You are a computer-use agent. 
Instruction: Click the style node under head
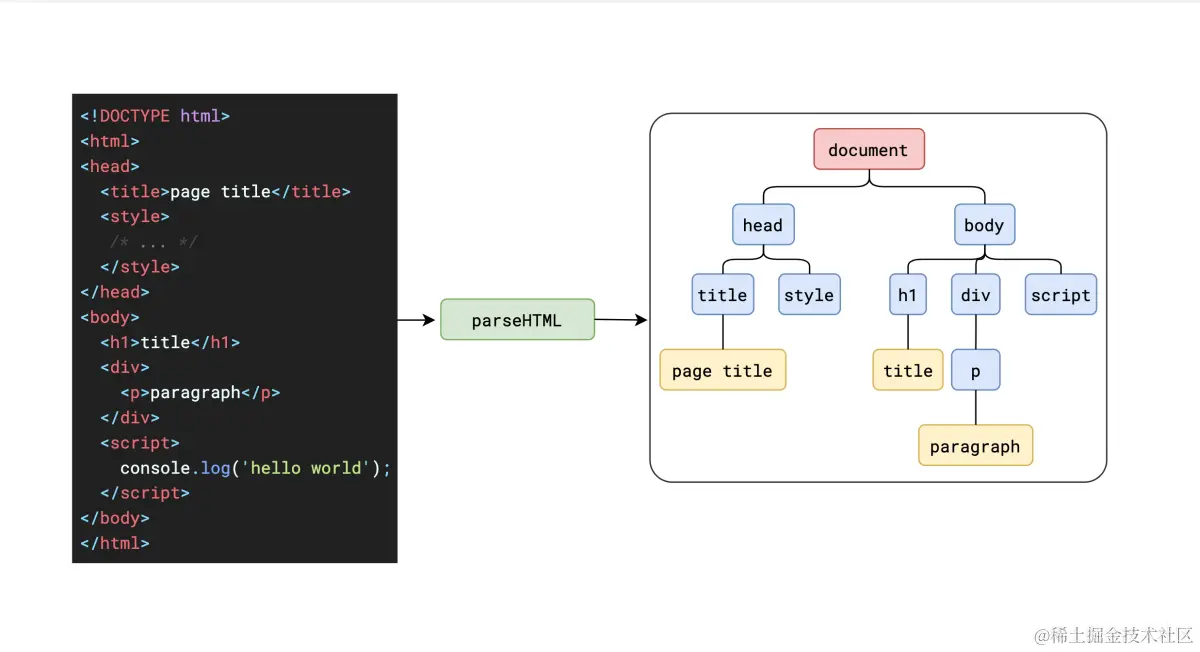click(x=809, y=295)
